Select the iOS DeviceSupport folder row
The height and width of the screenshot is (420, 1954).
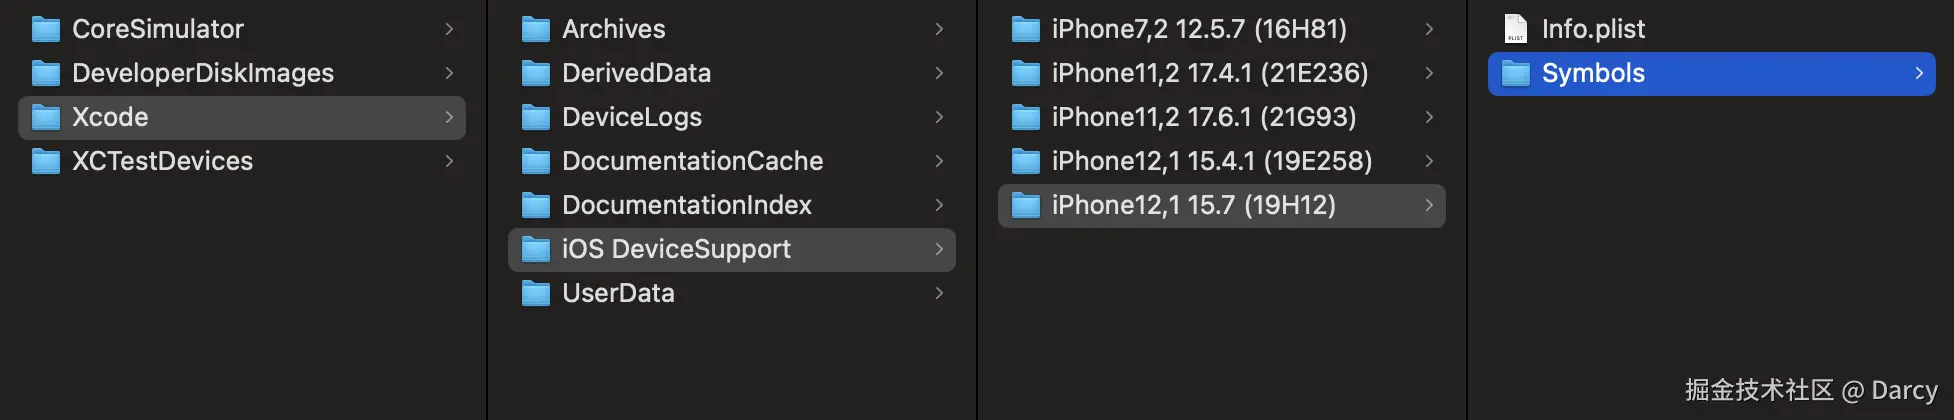pyautogui.click(x=676, y=250)
